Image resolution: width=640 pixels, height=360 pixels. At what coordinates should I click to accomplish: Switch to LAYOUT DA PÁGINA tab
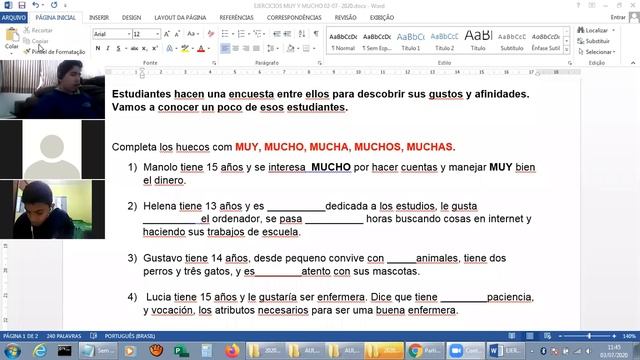click(x=180, y=18)
